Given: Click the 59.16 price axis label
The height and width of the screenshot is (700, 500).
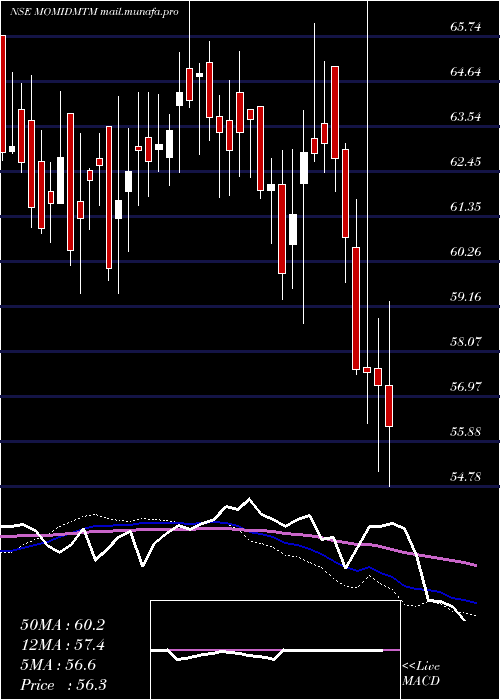Looking at the screenshot, I should (x=466, y=296).
